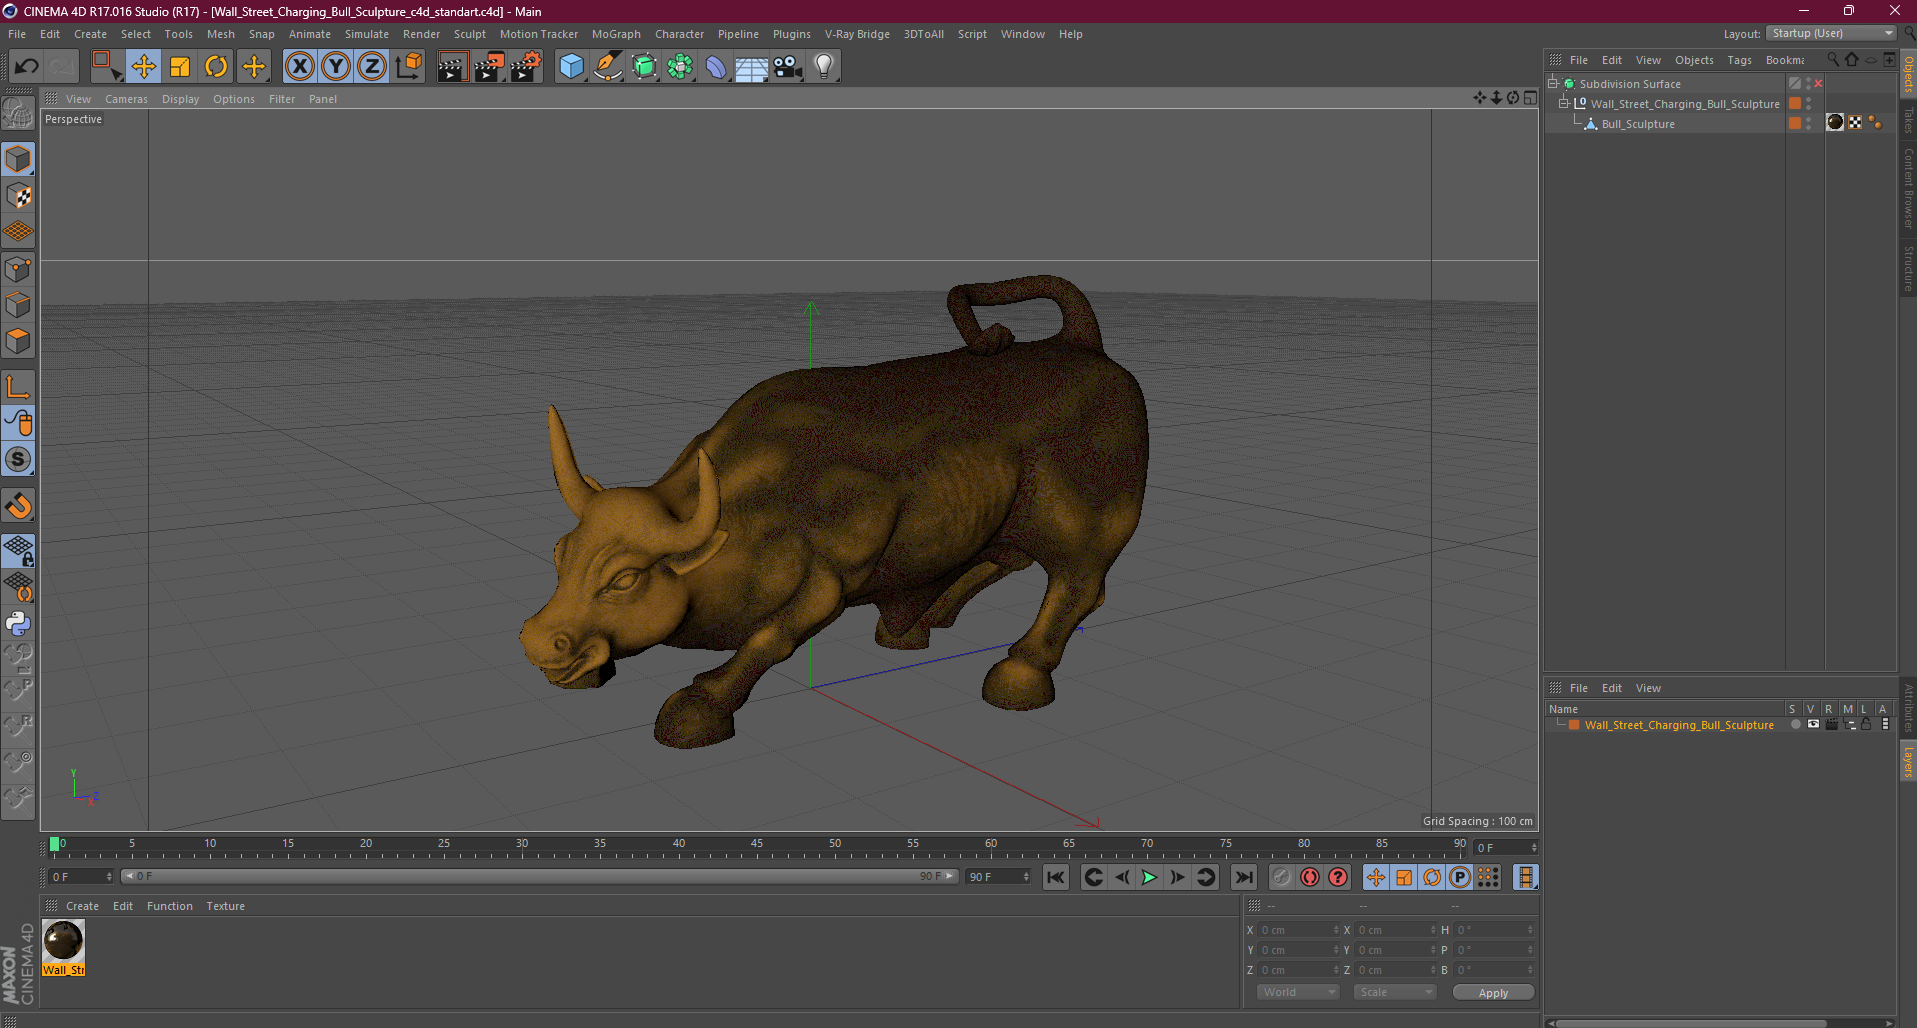
Task: Select Bull_Sculpture object in tree
Action: click(x=1637, y=124)
